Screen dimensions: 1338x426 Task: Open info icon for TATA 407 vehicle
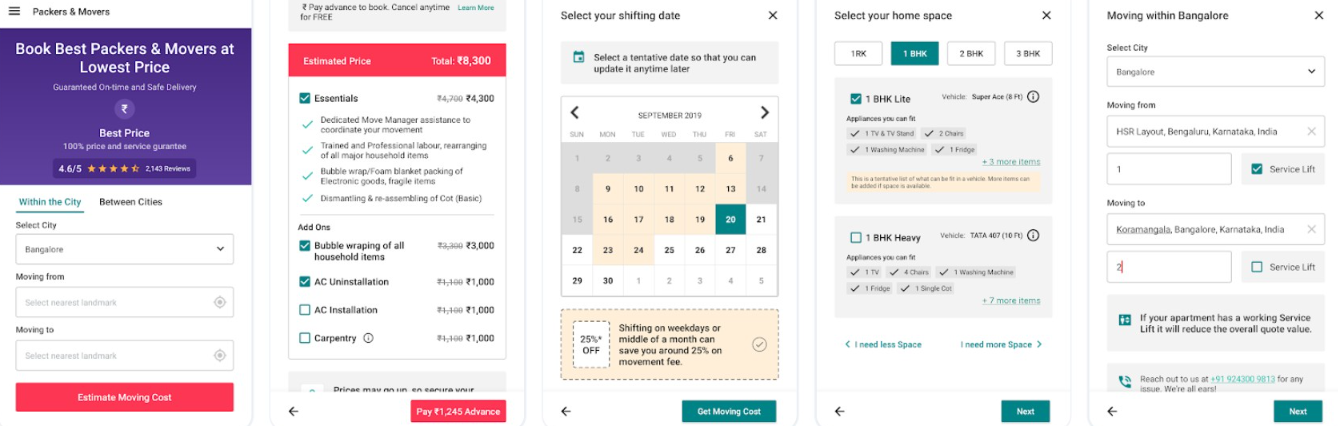click(x=1033, y=236)
